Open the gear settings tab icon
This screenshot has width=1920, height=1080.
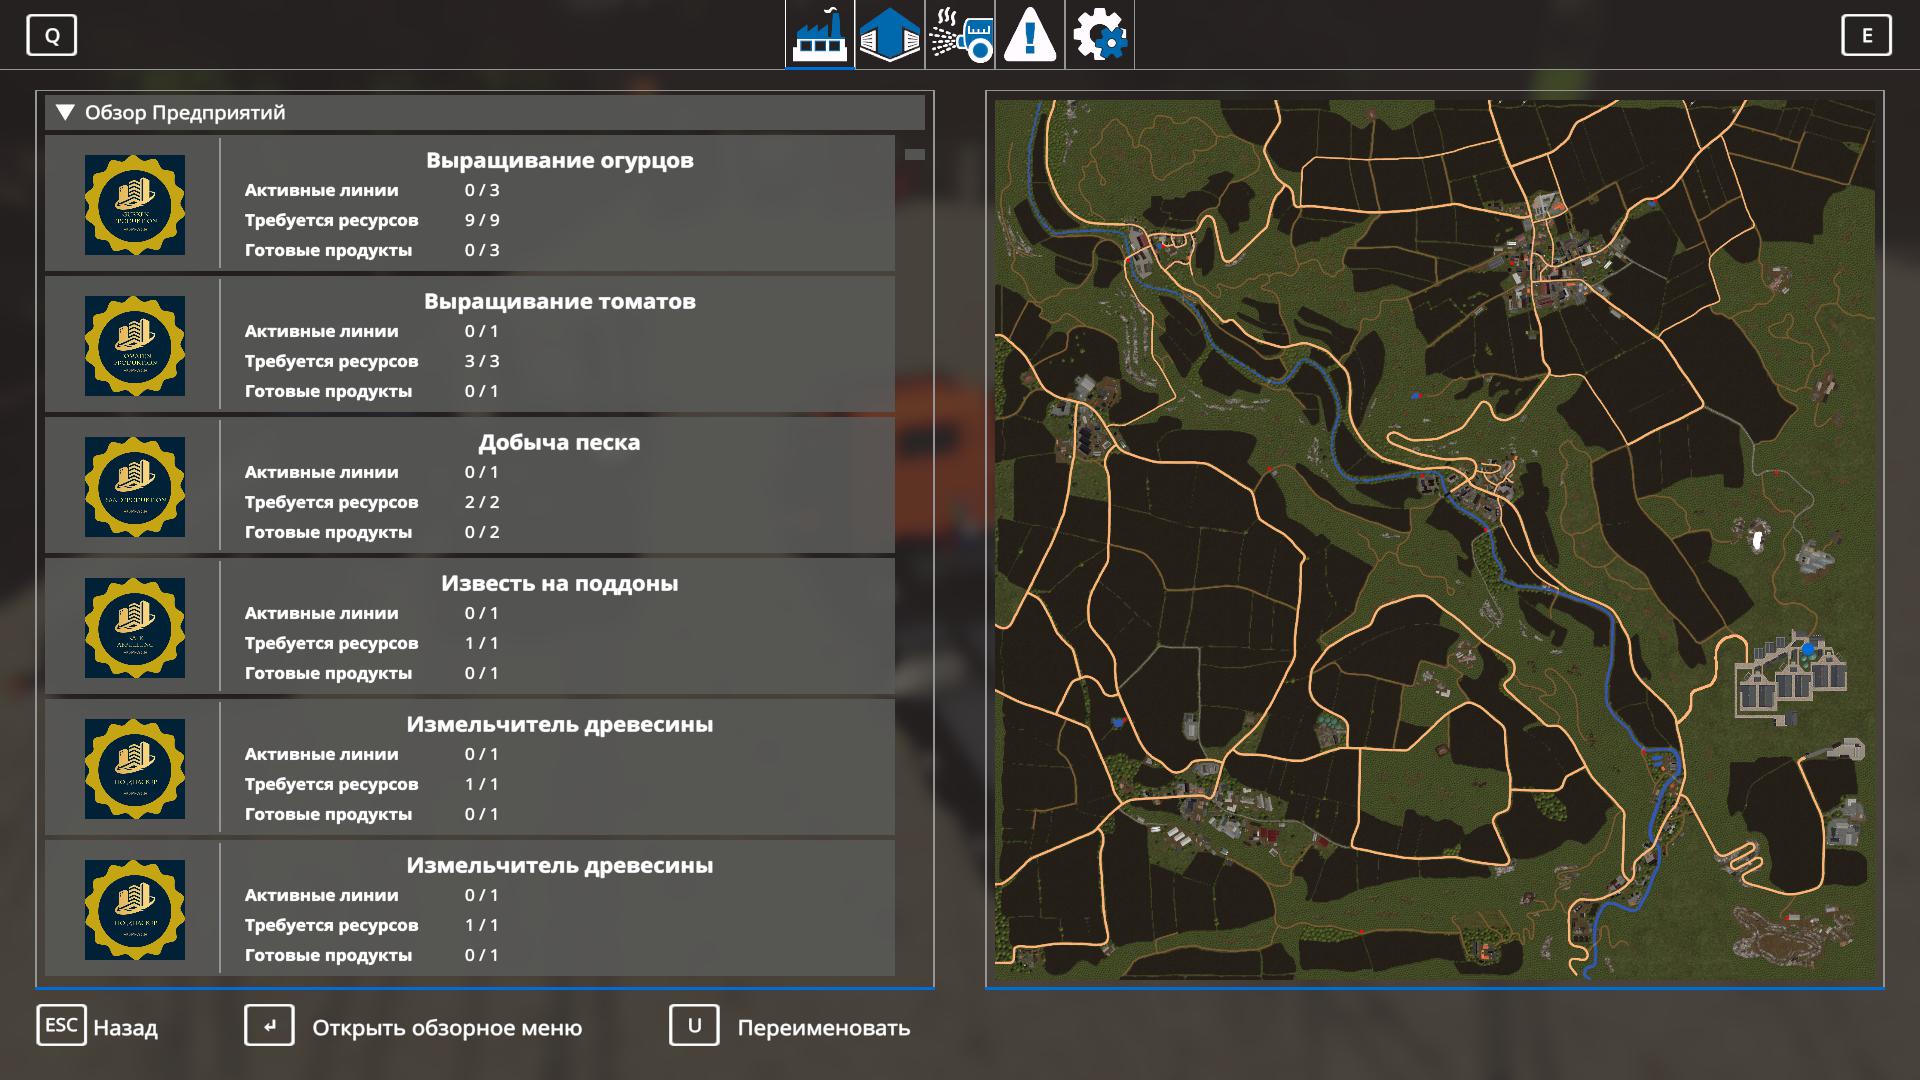1099,35
